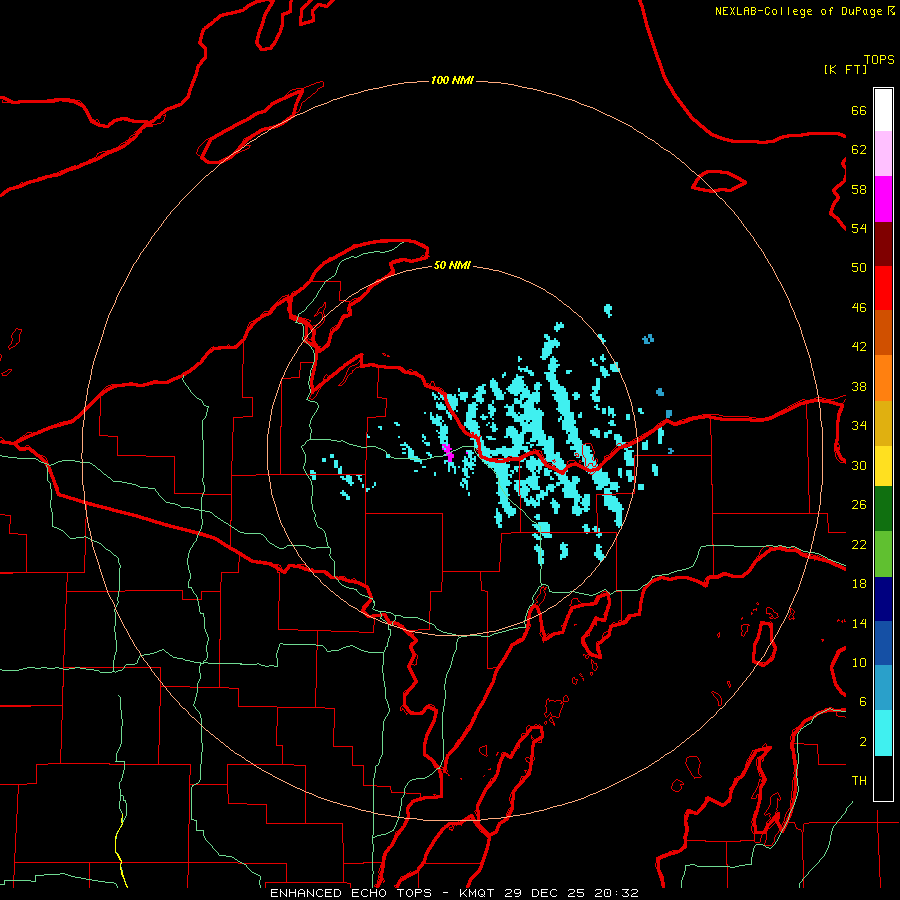The image size is (900, 900).
Task: Click the [K FT] units label
Action: tap(845, 69)
